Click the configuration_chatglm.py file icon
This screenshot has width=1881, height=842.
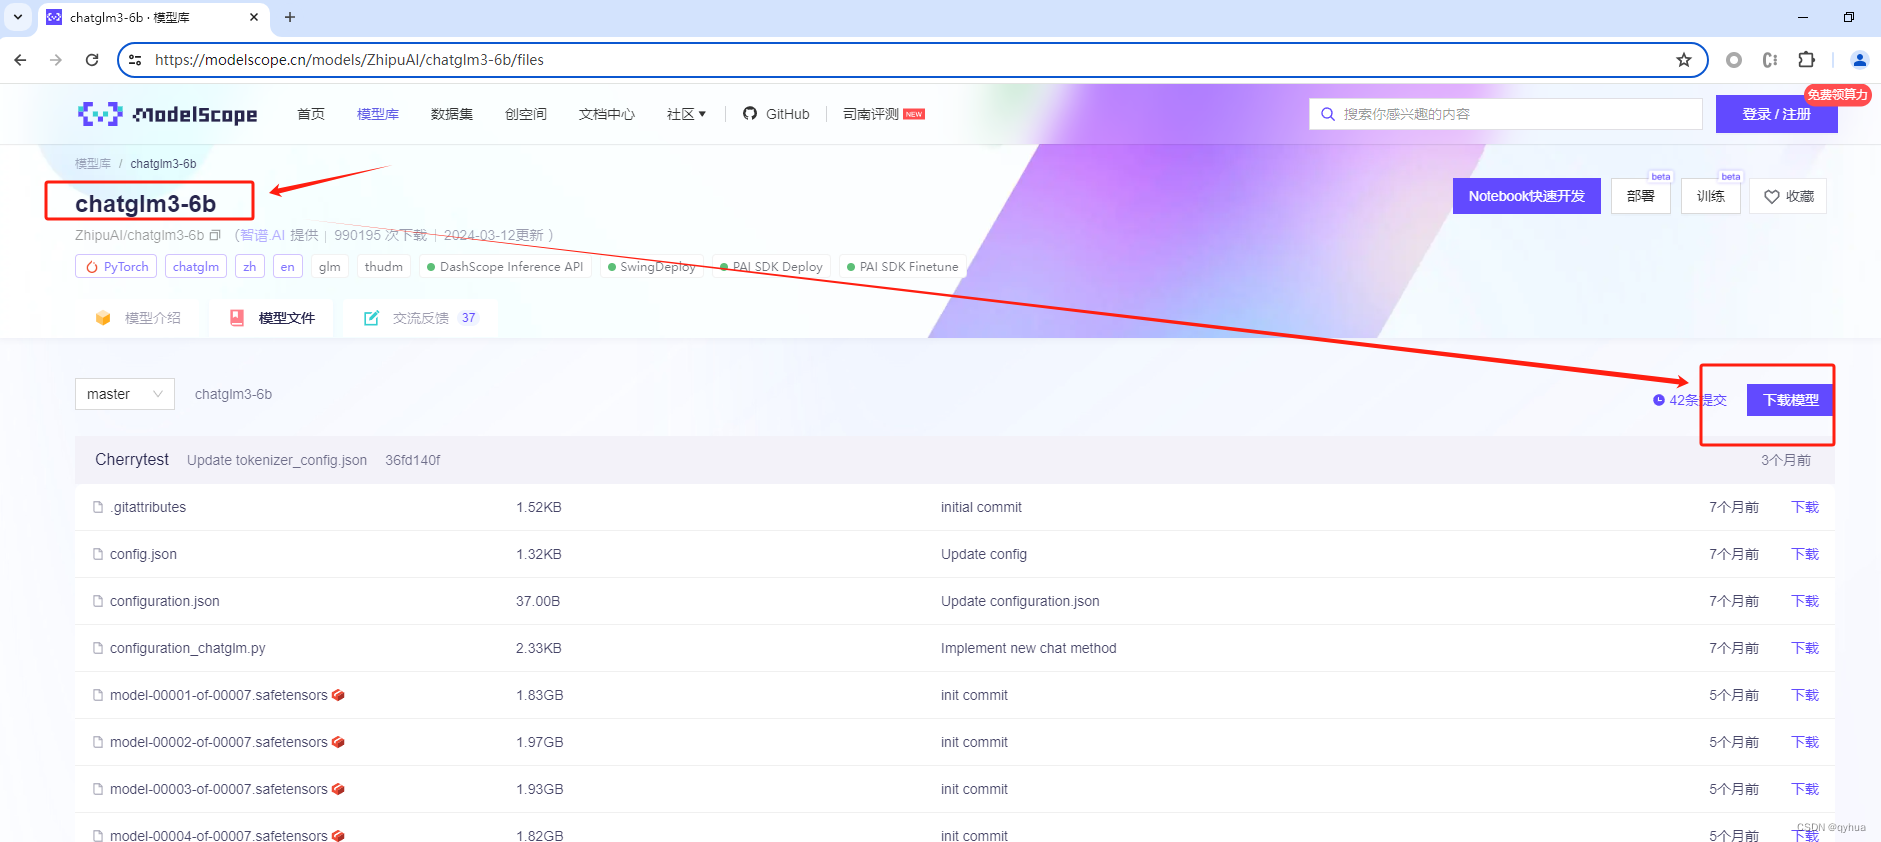click(98, 648)
